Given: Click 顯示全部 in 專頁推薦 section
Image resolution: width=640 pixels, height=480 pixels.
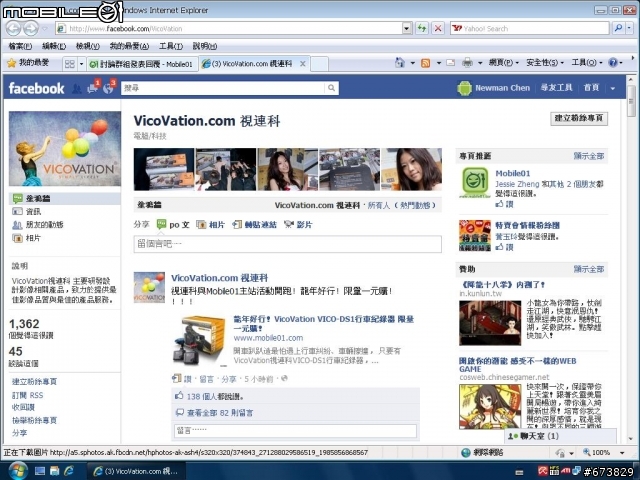Looking at the screenshot, I should 589,156.
